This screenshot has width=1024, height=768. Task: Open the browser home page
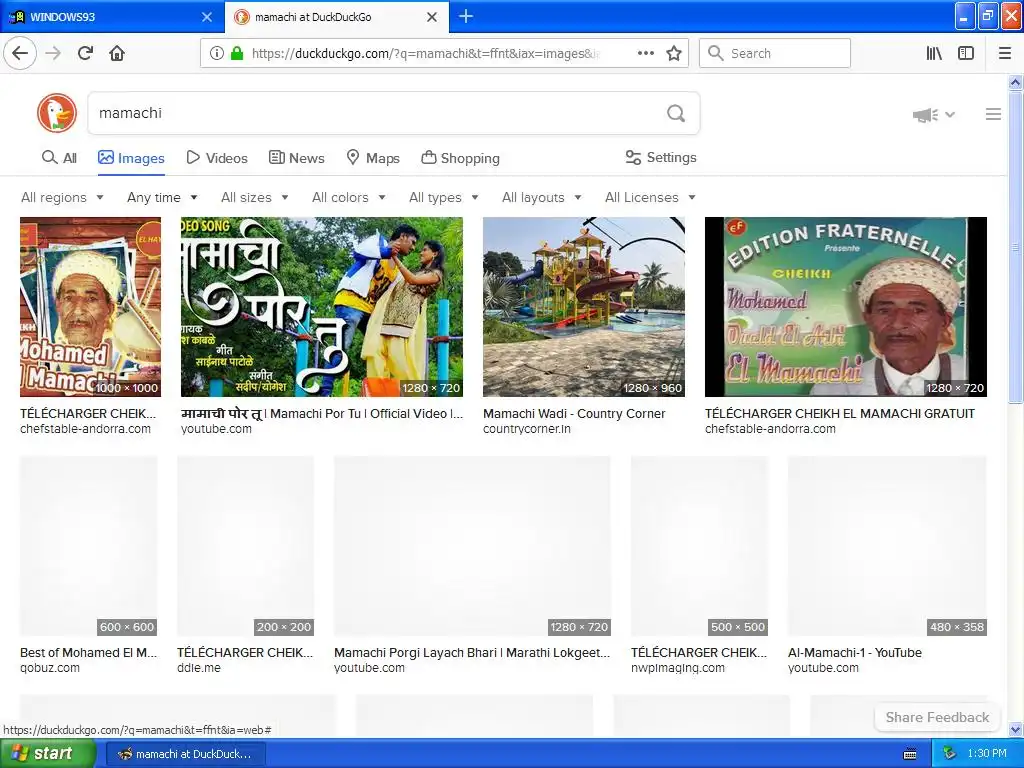117,53
